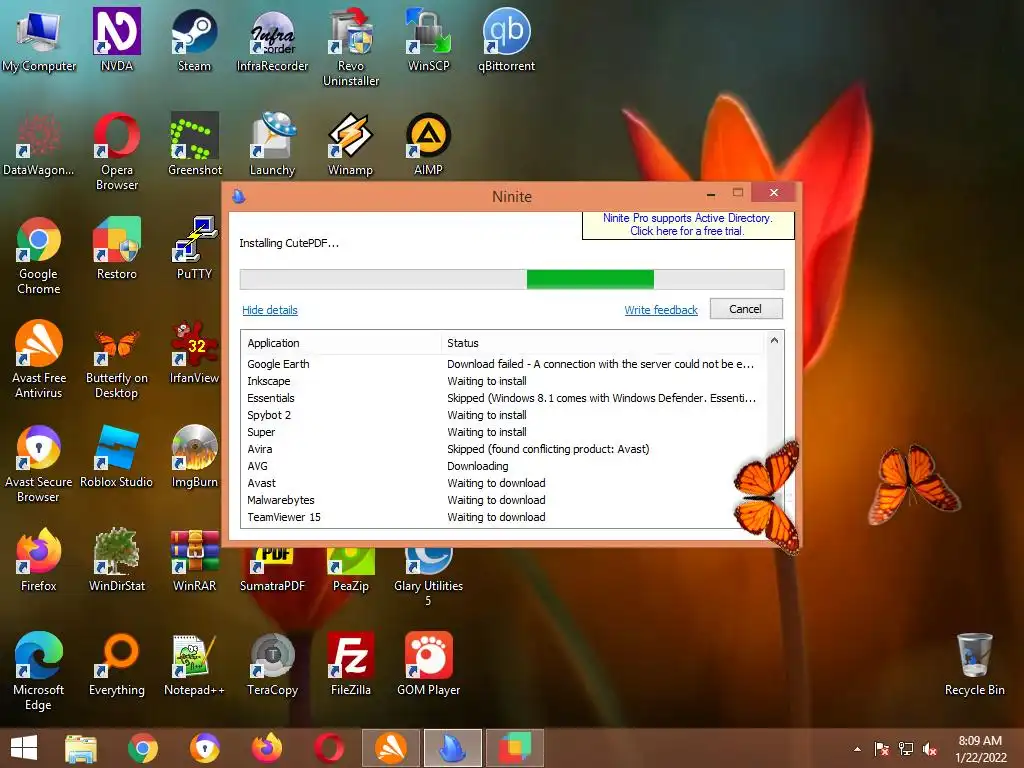Select the AVG row showing Downloading
This screenshot has width=1024, height=768.
tap(503, 466)
